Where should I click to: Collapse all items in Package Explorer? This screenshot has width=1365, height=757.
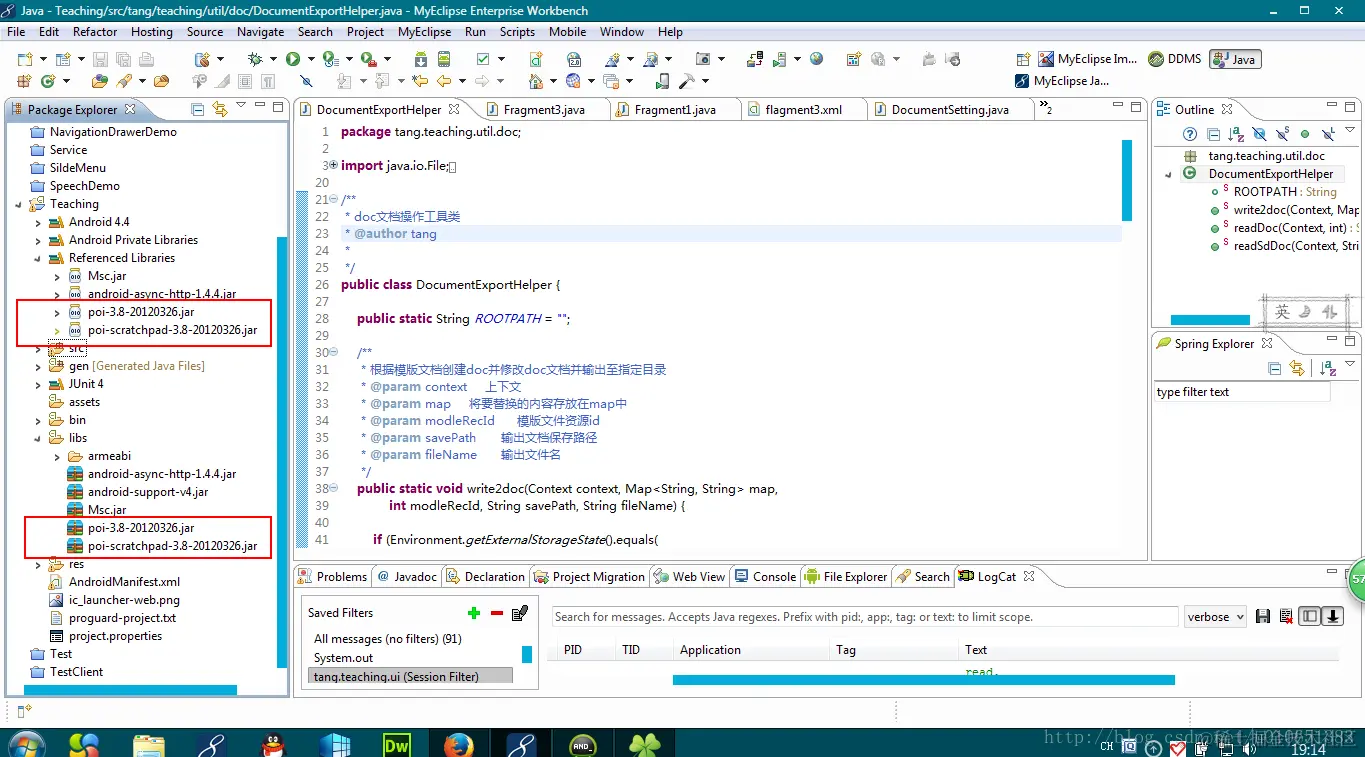coord(198,109)
